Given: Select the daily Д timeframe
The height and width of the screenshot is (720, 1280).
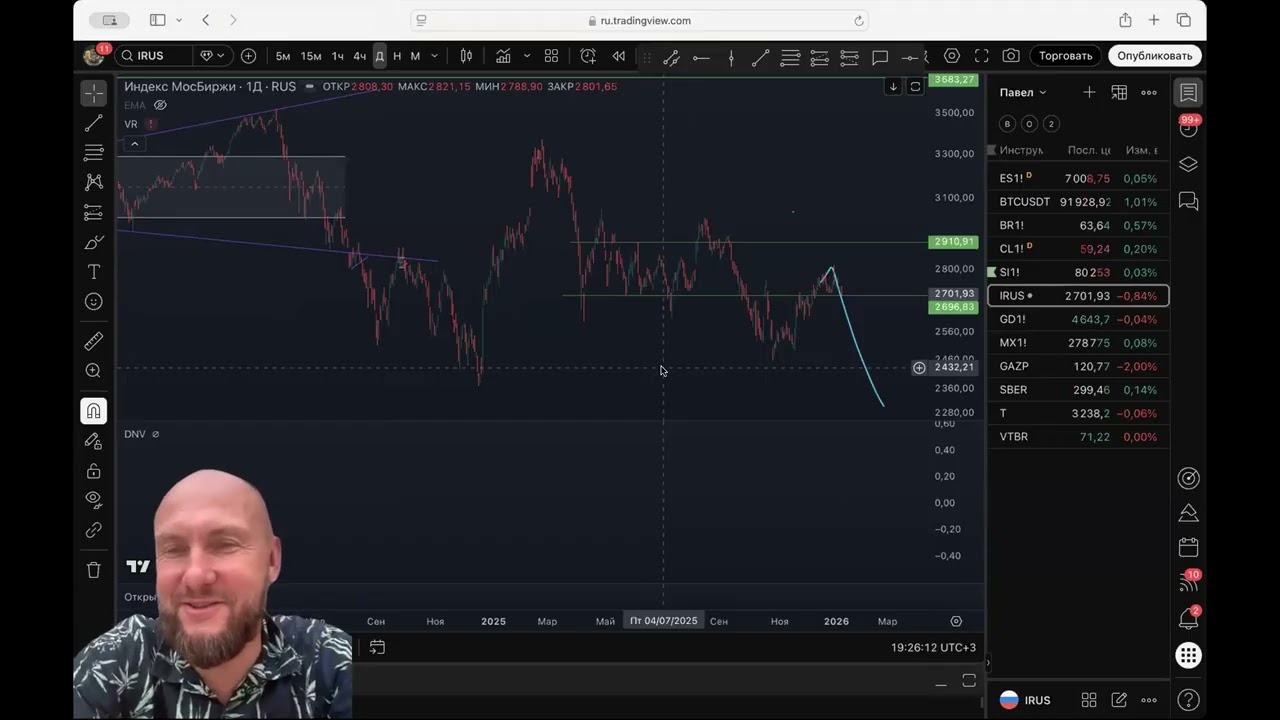Looking at the screenshot, I should 379,56.
